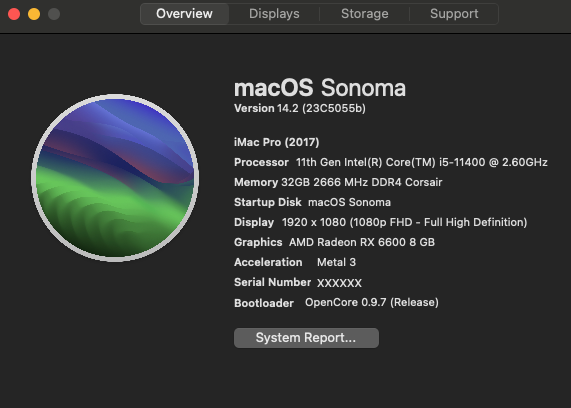Click the i5-11400 @ 2.60GHz processor value
Viewport: 571px width, 408px height.
click(422, 162)
